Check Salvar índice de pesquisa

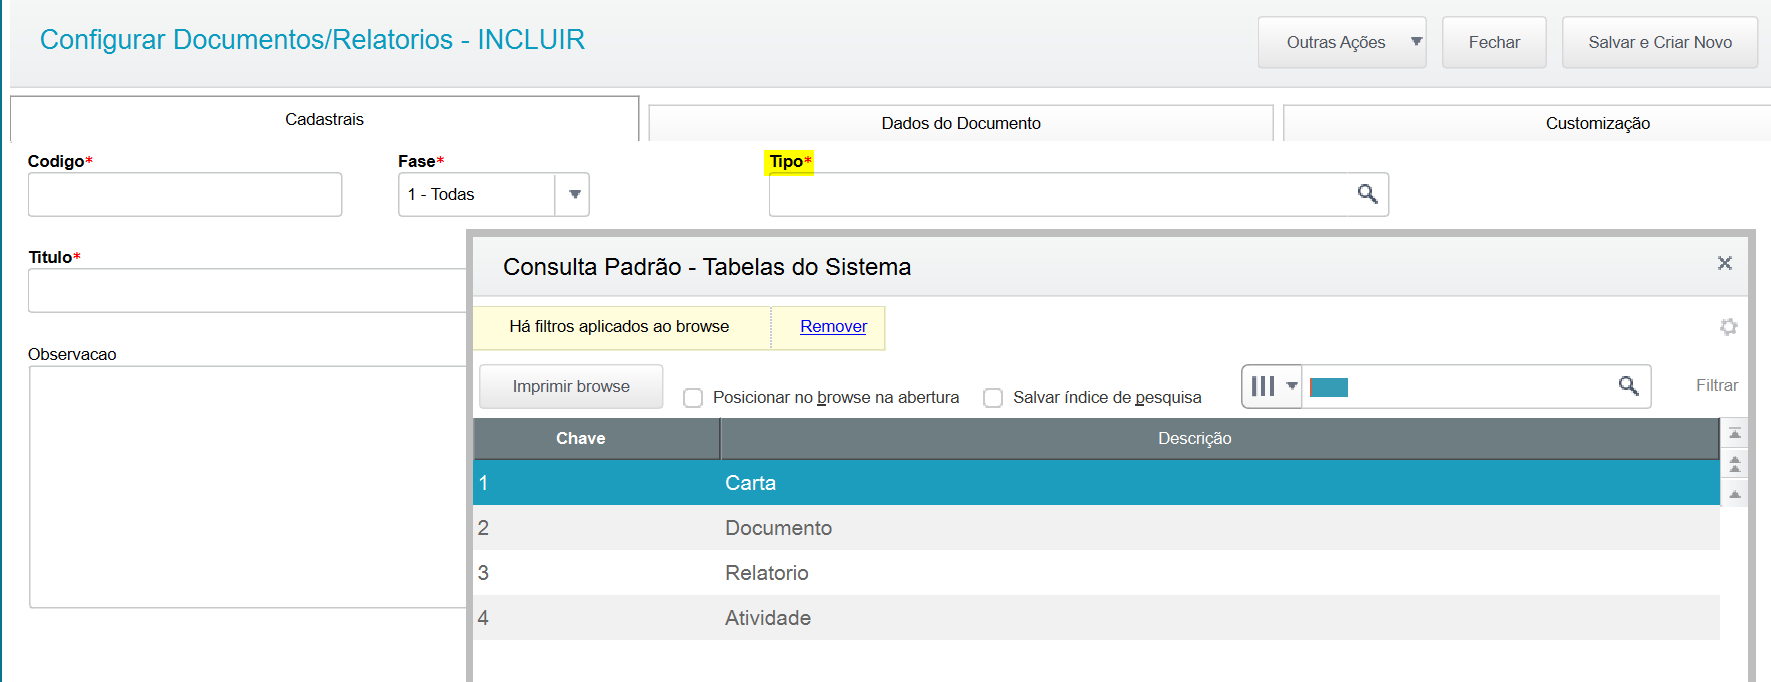pyautogui.click(x=993, y=398)
